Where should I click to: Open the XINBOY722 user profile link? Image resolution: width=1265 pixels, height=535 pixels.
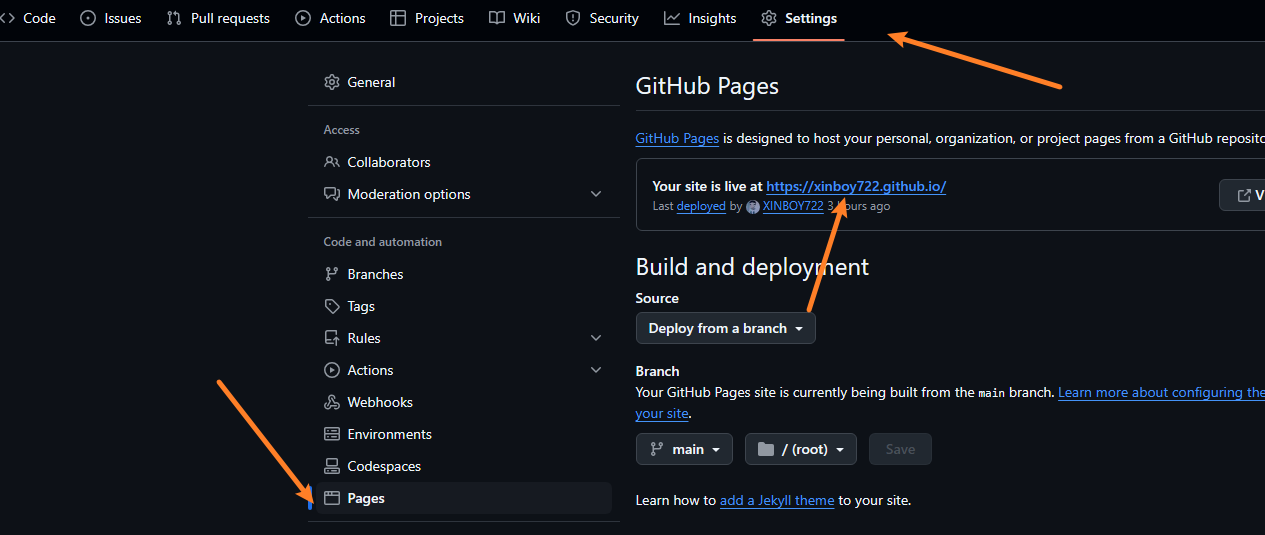click(x=793, y=206)
